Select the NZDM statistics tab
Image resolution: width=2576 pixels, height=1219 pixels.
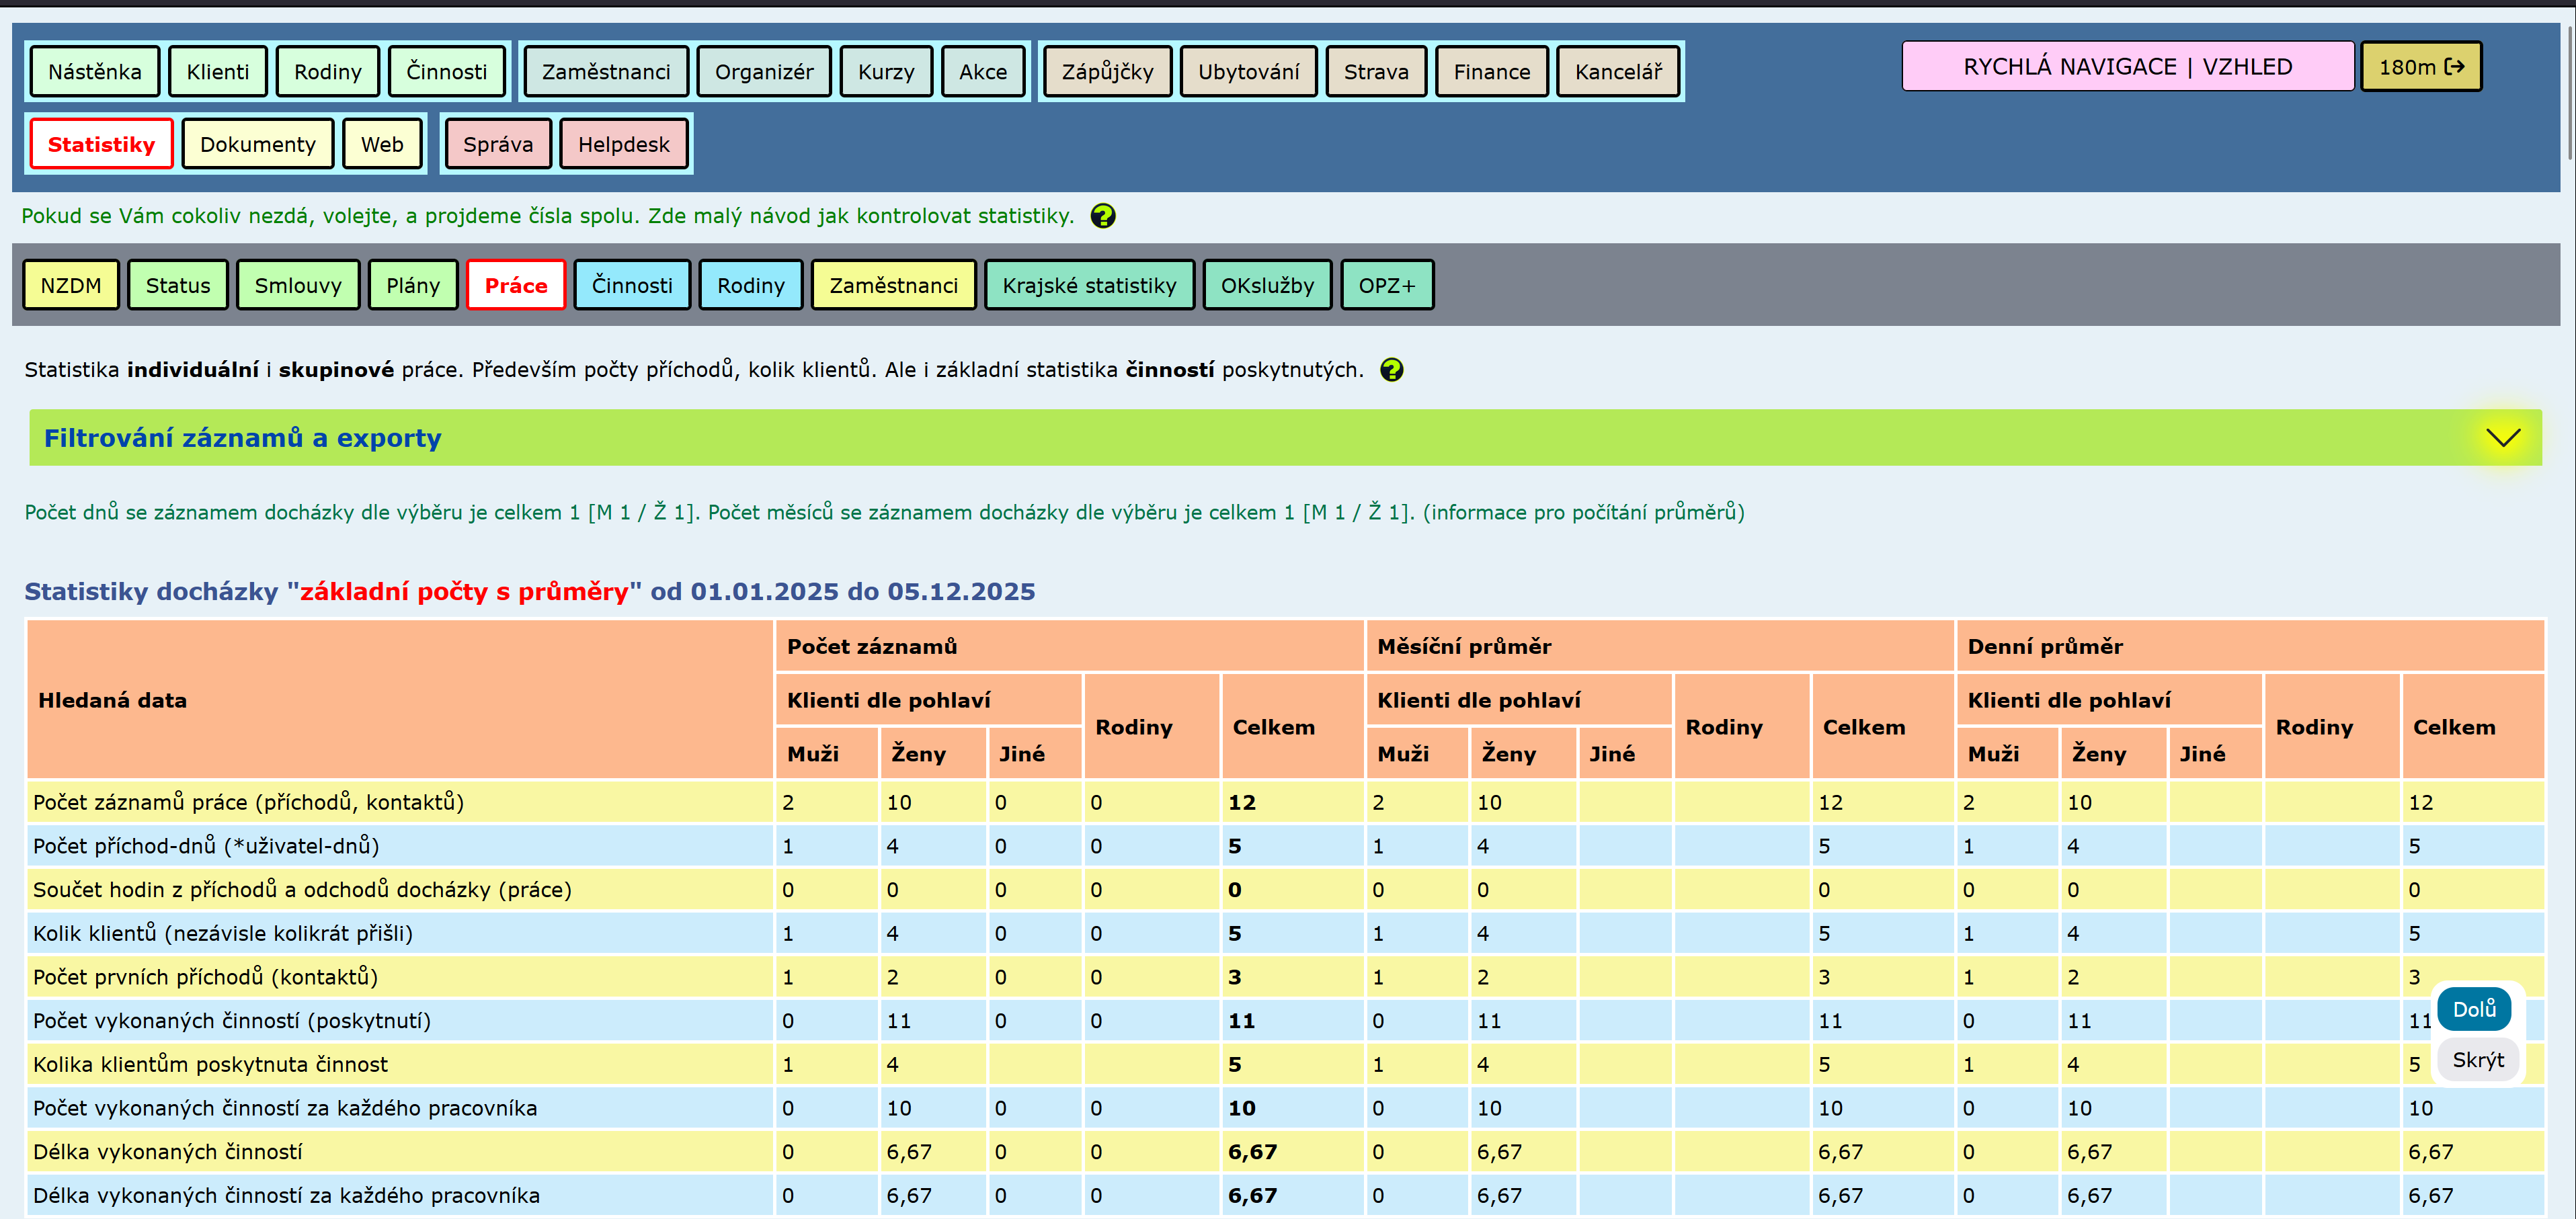click(x=70, y=286)
